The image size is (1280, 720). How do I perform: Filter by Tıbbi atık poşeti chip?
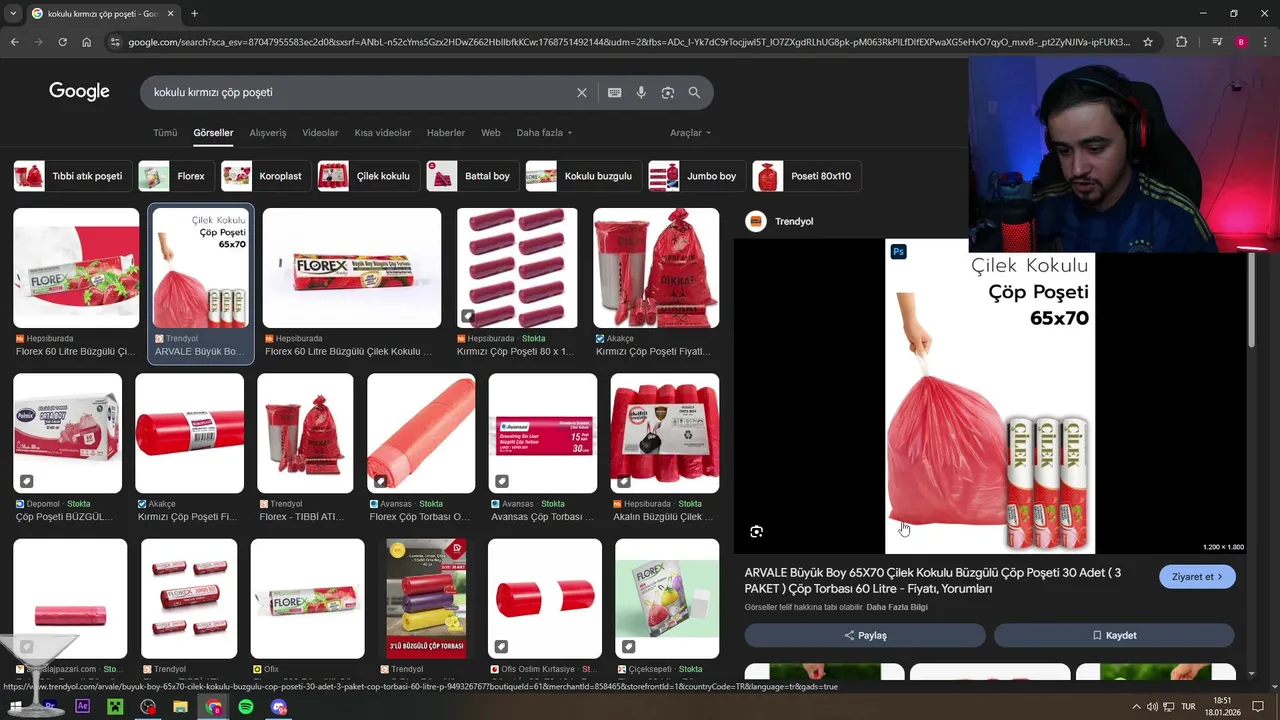pyautogui.click(x=72, y=176)
